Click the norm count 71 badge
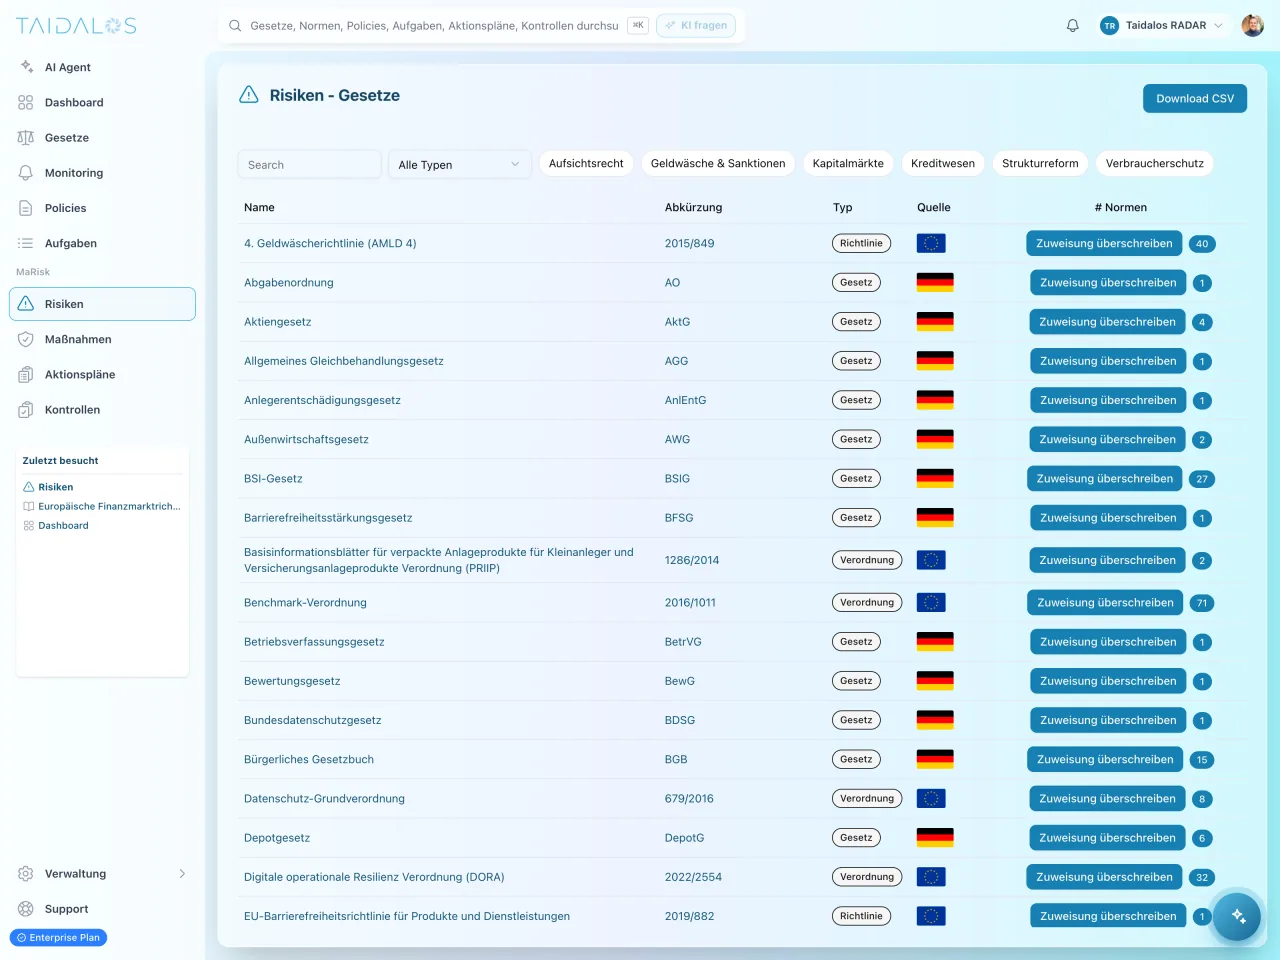The image size is (1280, 960). [1202, 603]
